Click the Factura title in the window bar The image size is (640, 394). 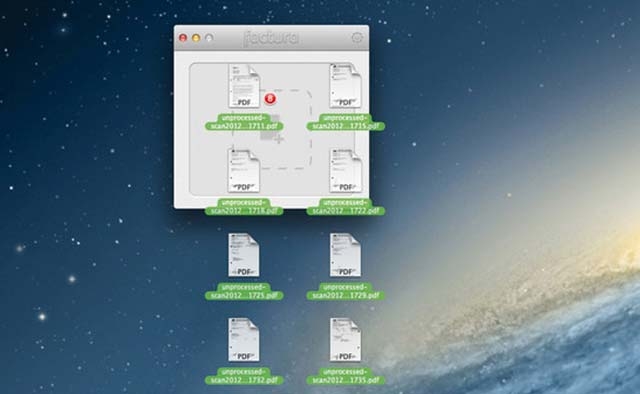tap(271, 38)
